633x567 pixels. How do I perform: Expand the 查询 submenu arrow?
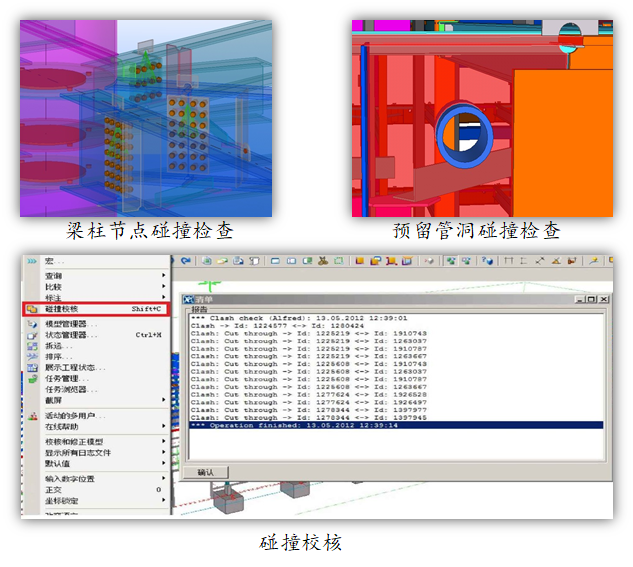pyautogui.click(x=163, y=275)
